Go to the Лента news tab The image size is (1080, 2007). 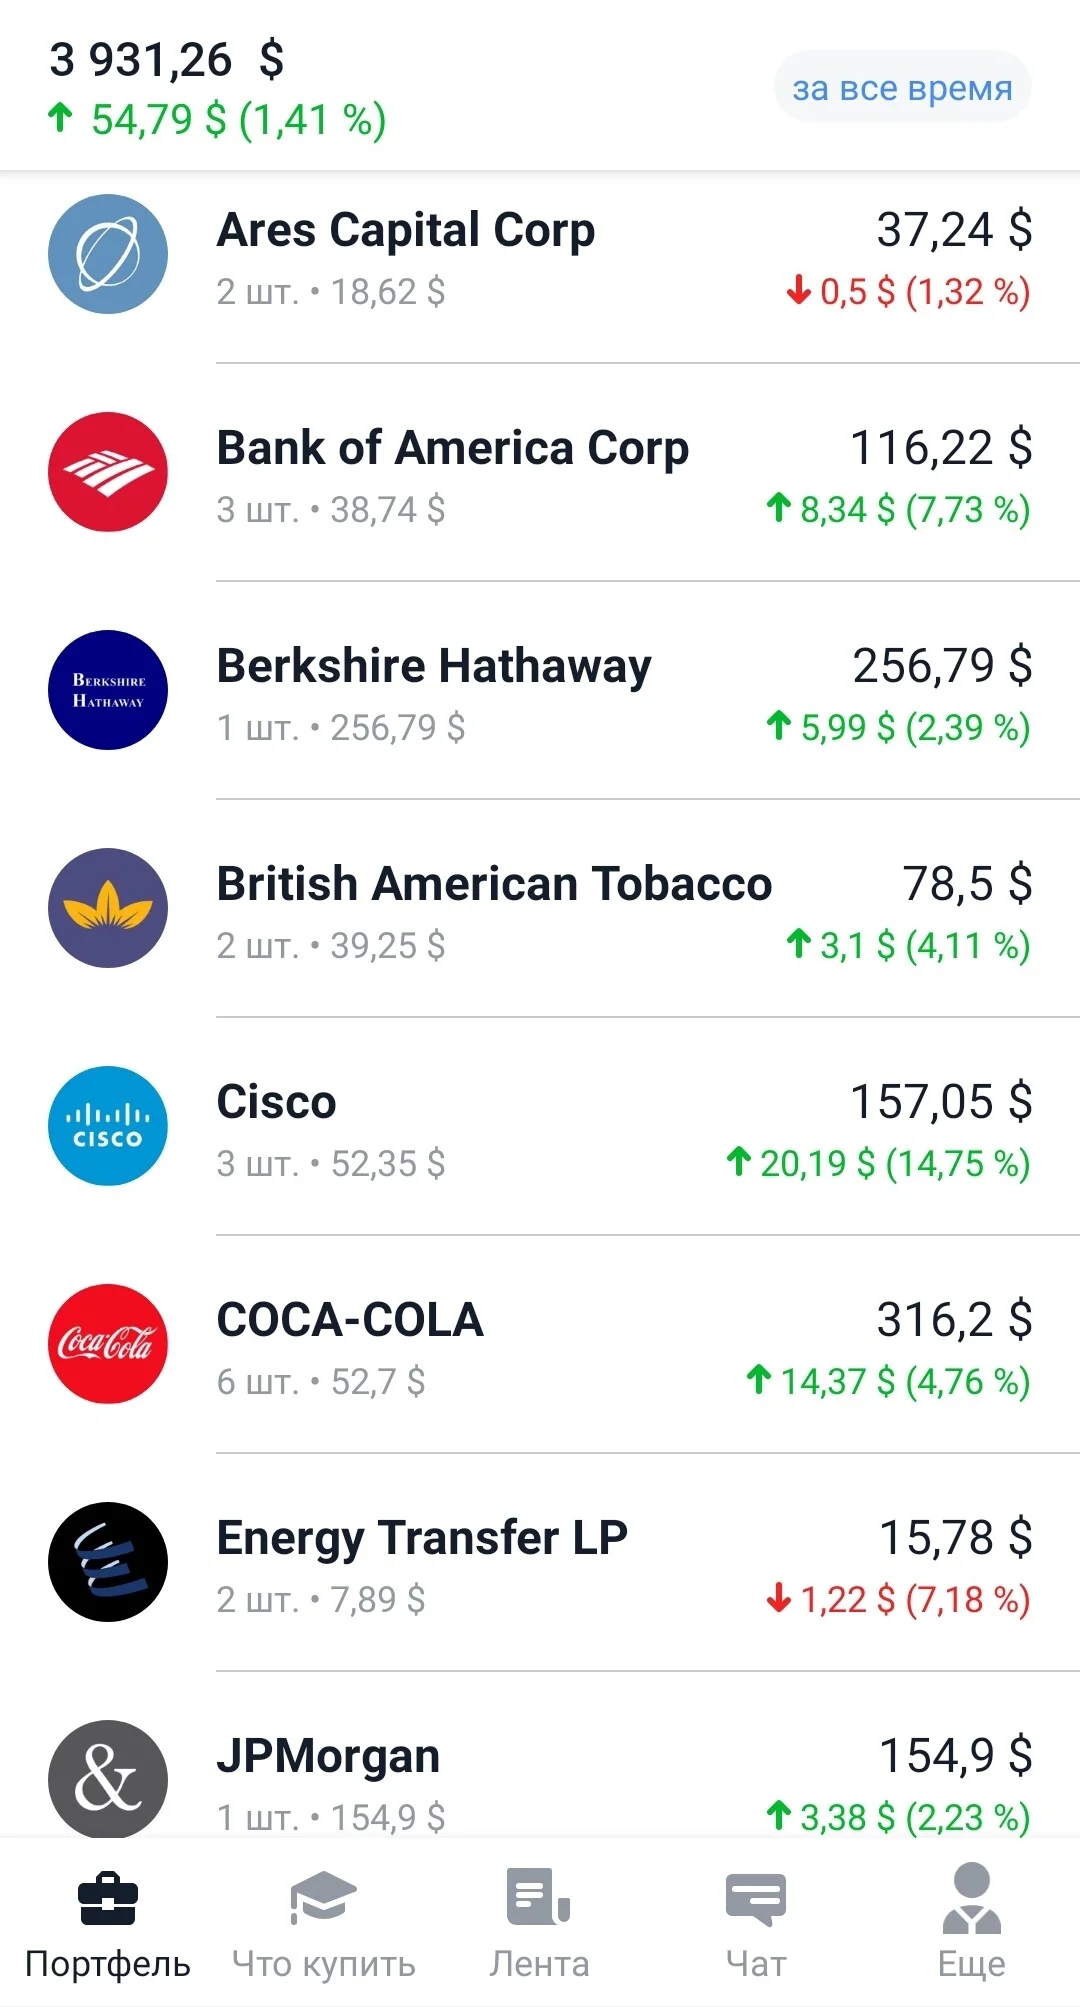[539, 1925]
